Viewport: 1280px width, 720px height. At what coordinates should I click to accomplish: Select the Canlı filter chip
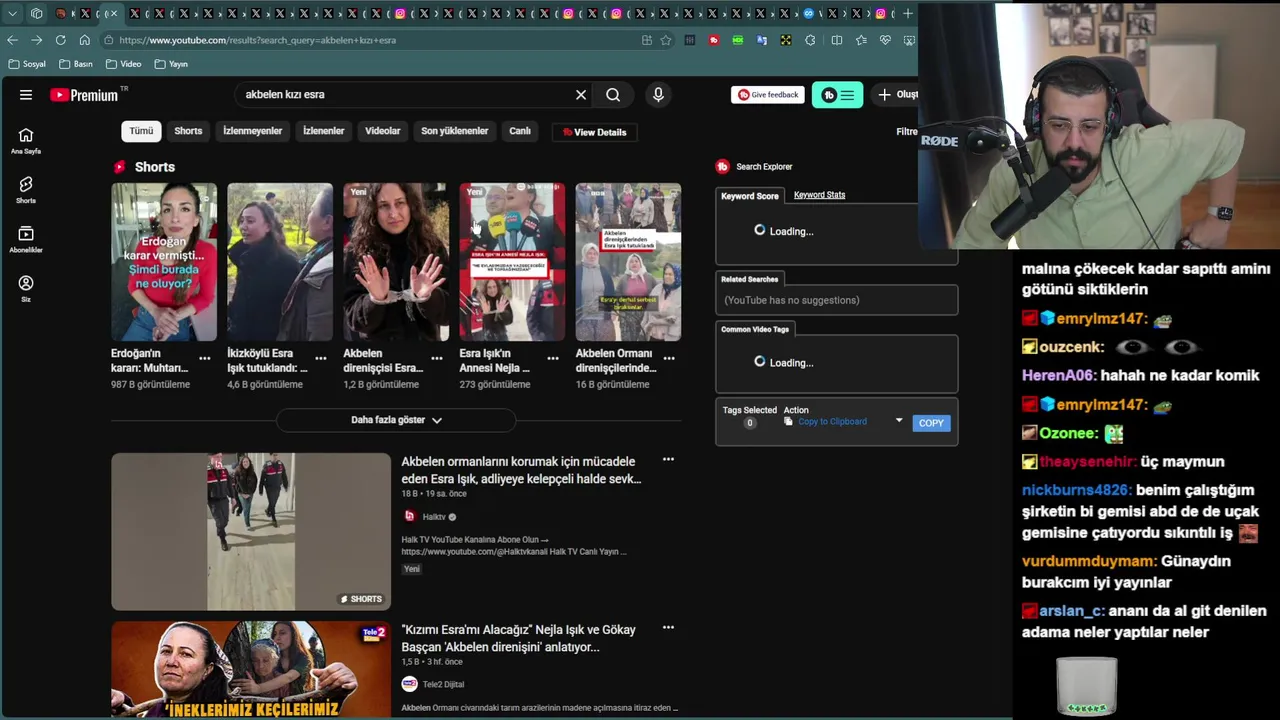click(x=520, y=131)
